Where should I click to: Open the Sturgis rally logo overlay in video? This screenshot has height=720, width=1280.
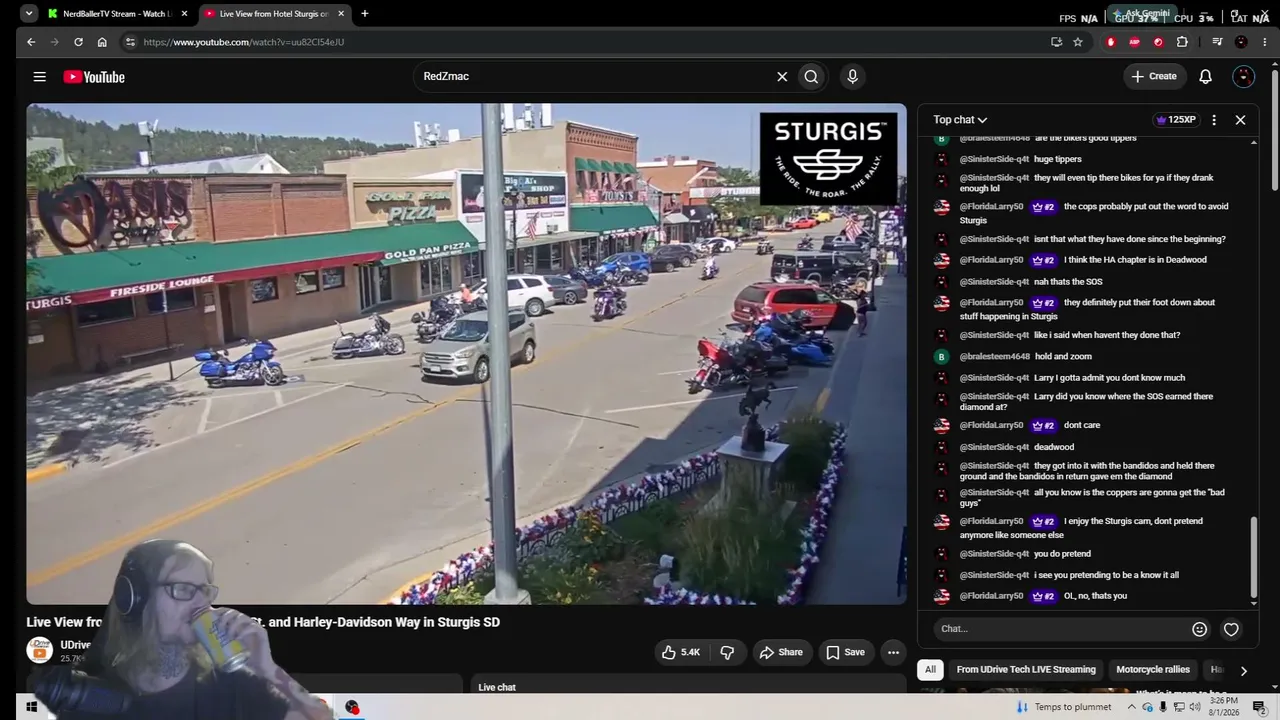click(x=828, y=158)
